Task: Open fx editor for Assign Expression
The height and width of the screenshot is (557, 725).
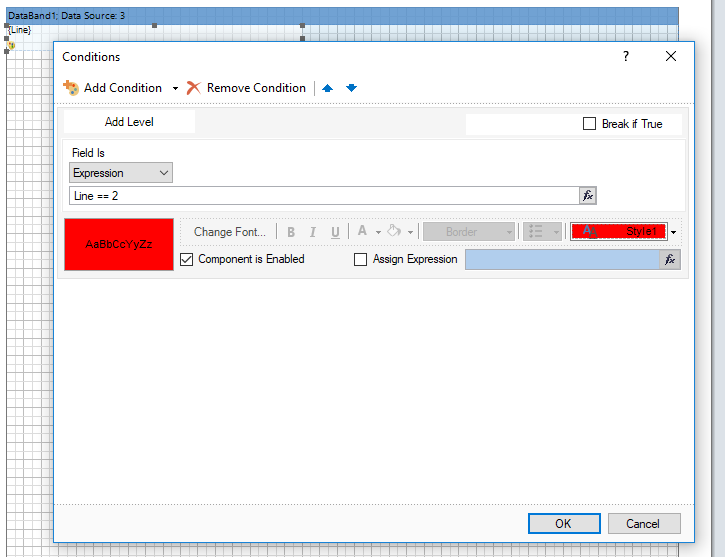Action: (670, 260)
